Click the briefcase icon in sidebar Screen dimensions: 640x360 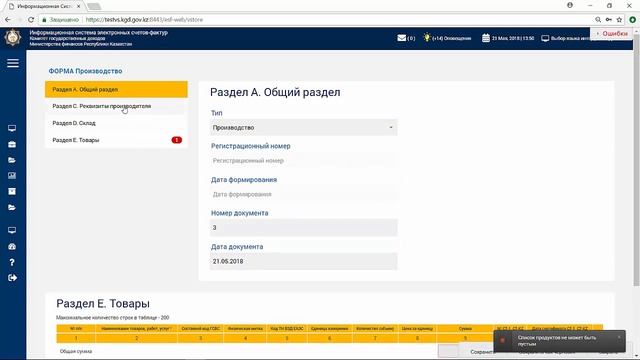(12, 144)
